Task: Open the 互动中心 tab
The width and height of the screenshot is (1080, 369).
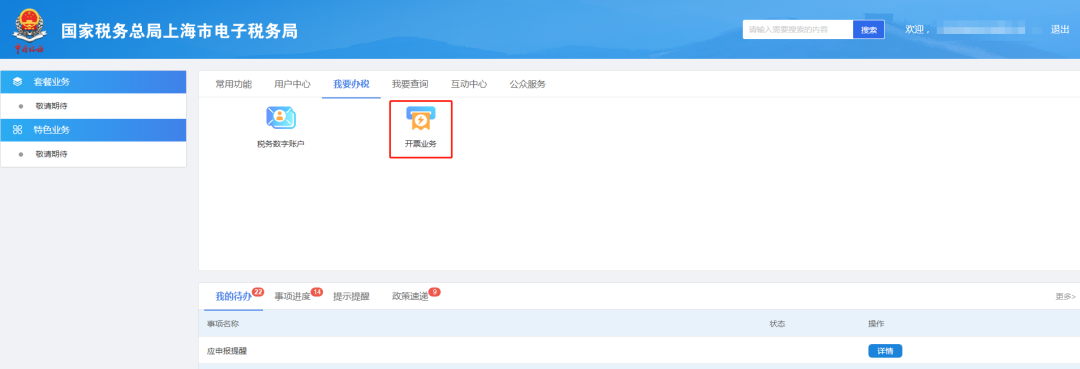Action: click(x=469, y=84)
